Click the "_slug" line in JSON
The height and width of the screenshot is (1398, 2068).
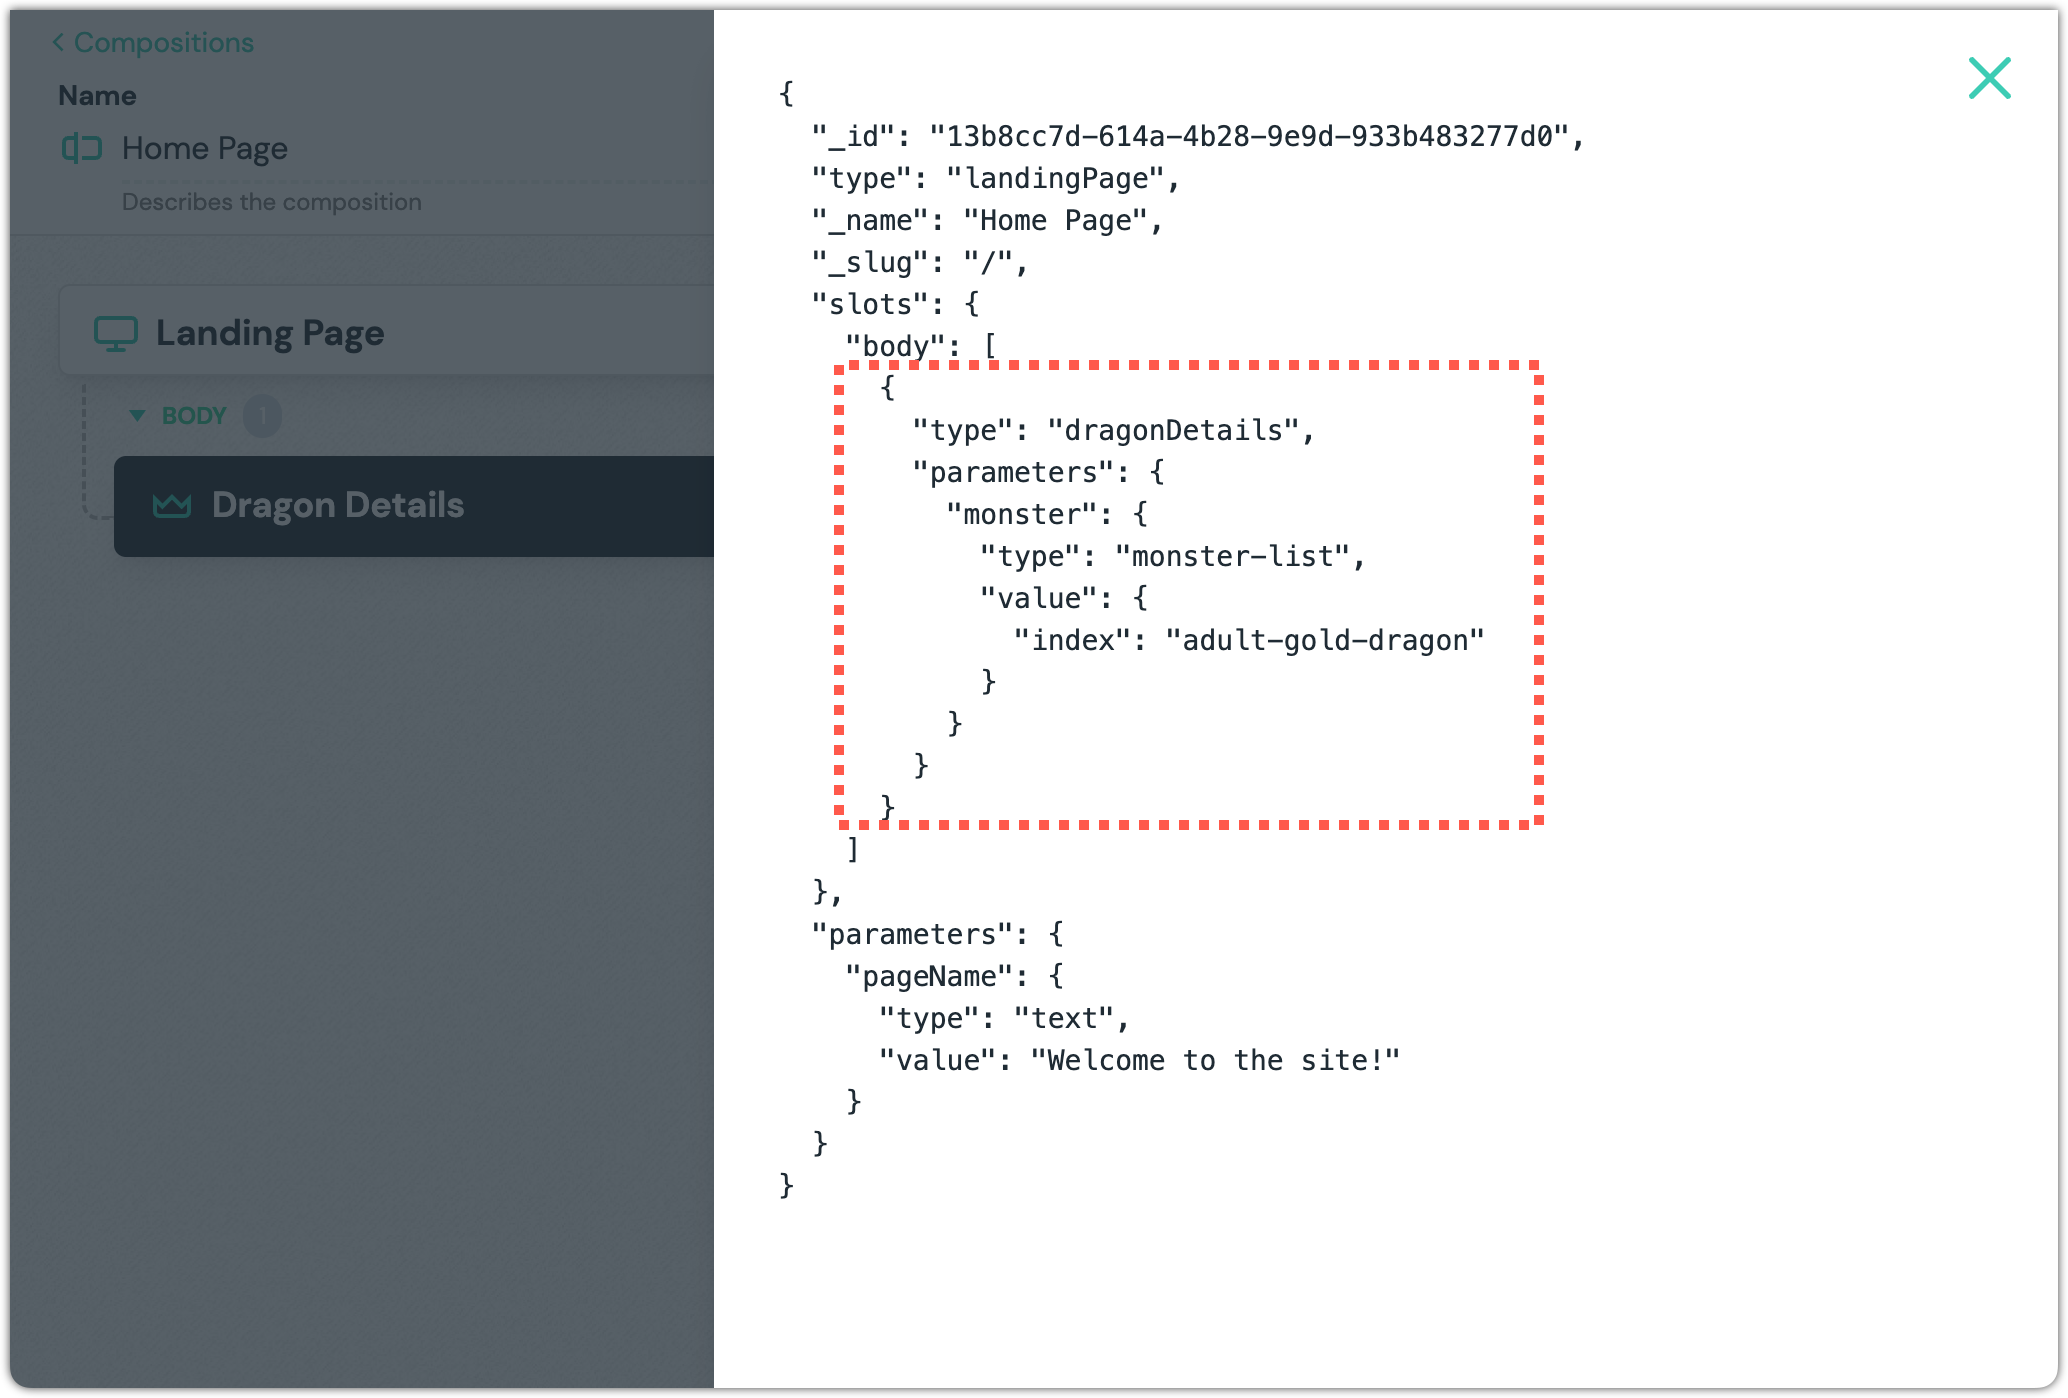(918, 262)
